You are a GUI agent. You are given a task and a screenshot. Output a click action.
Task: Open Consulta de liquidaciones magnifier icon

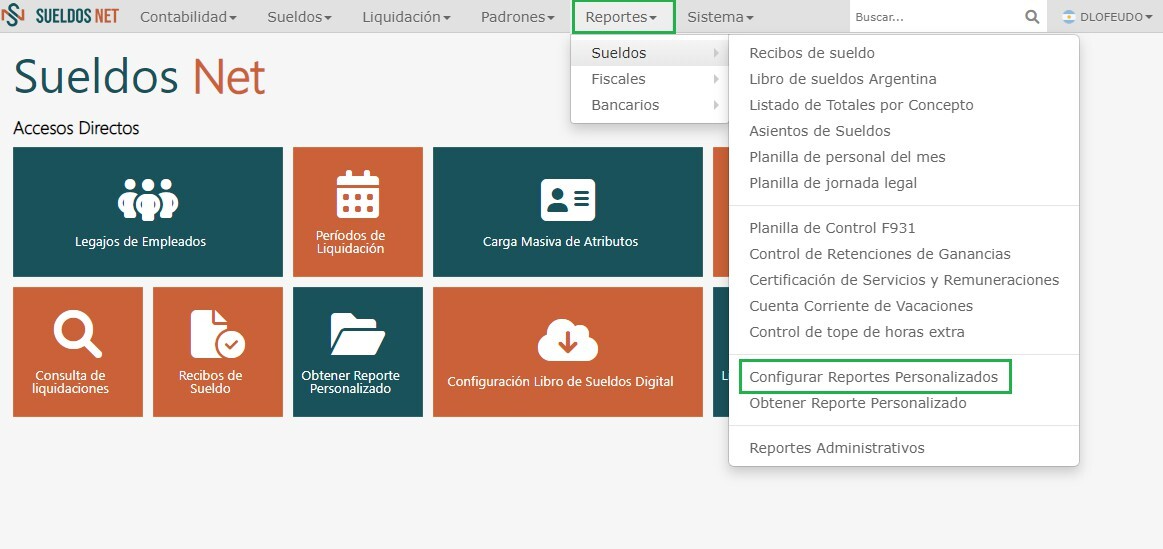78,334
